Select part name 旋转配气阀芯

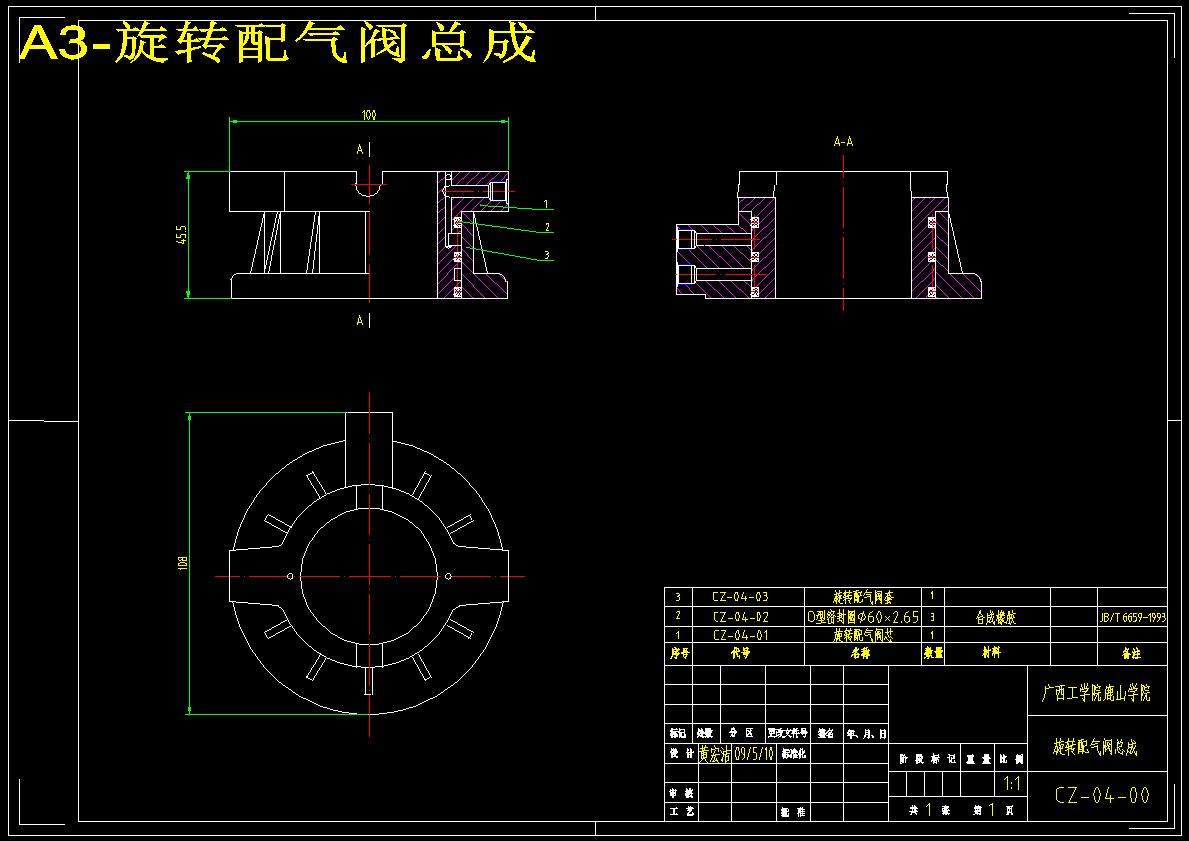(x=863, y=635)
